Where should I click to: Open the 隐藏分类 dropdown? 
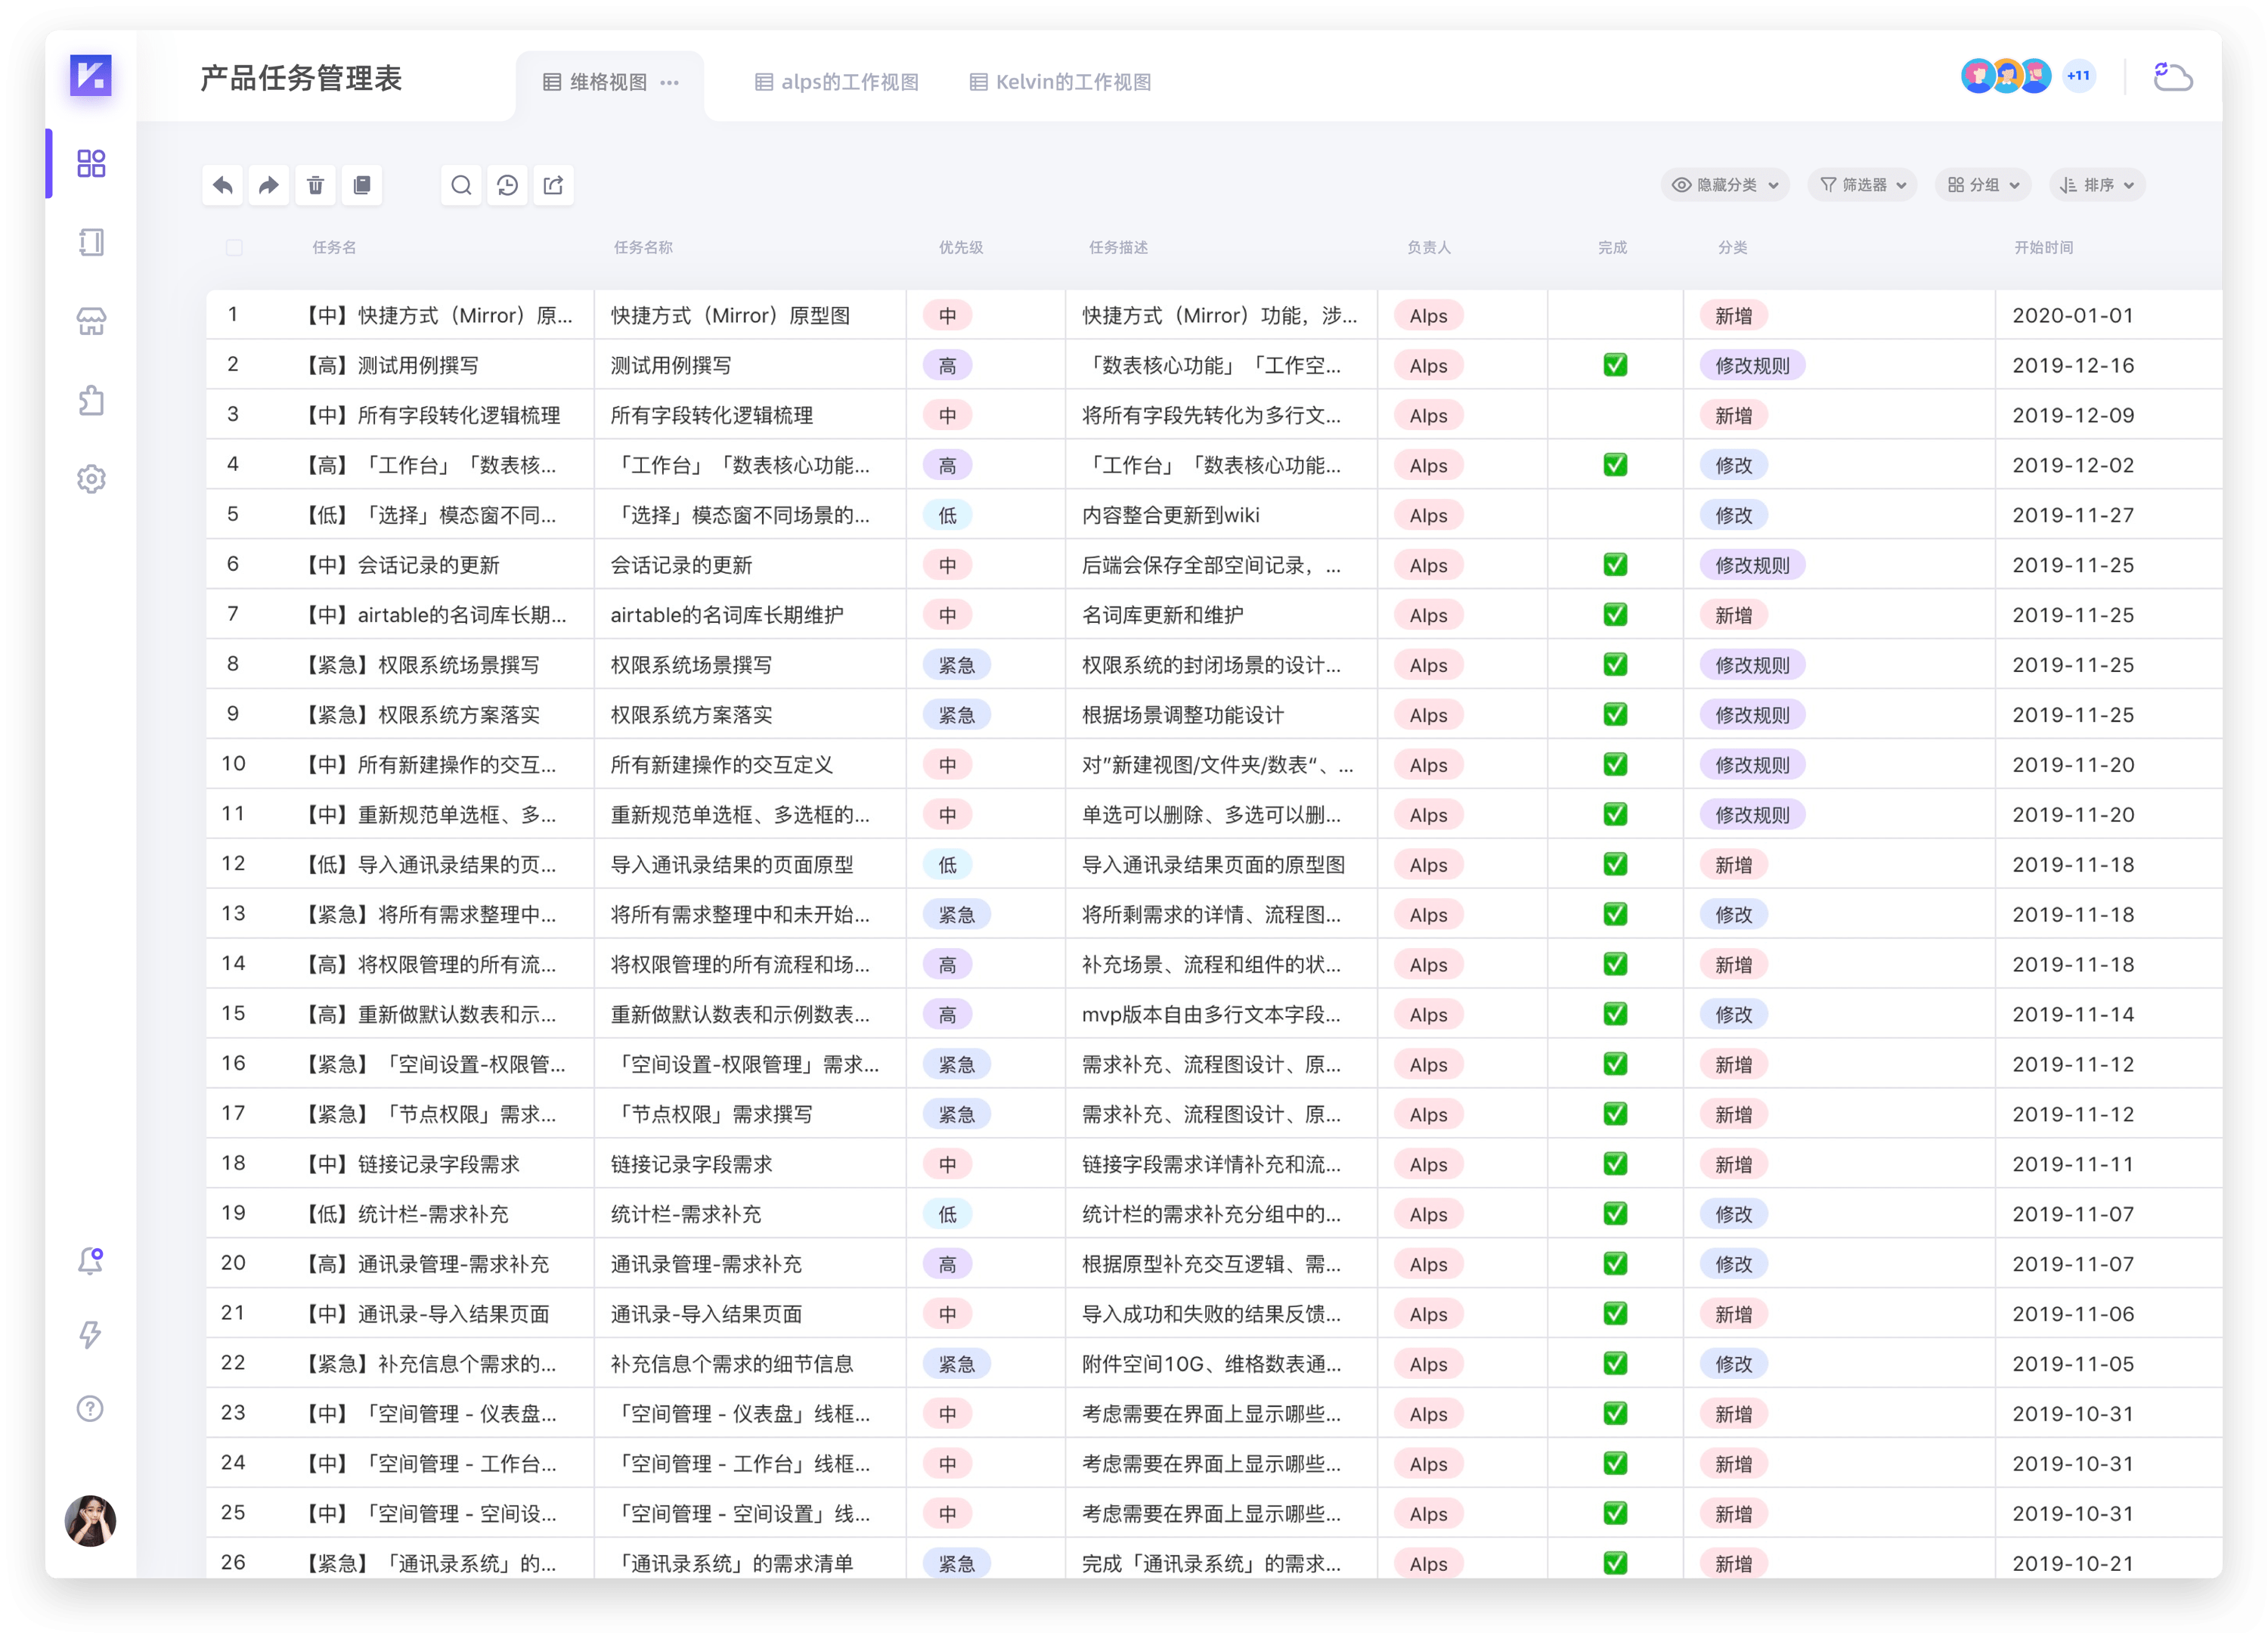pos(1726,185)
